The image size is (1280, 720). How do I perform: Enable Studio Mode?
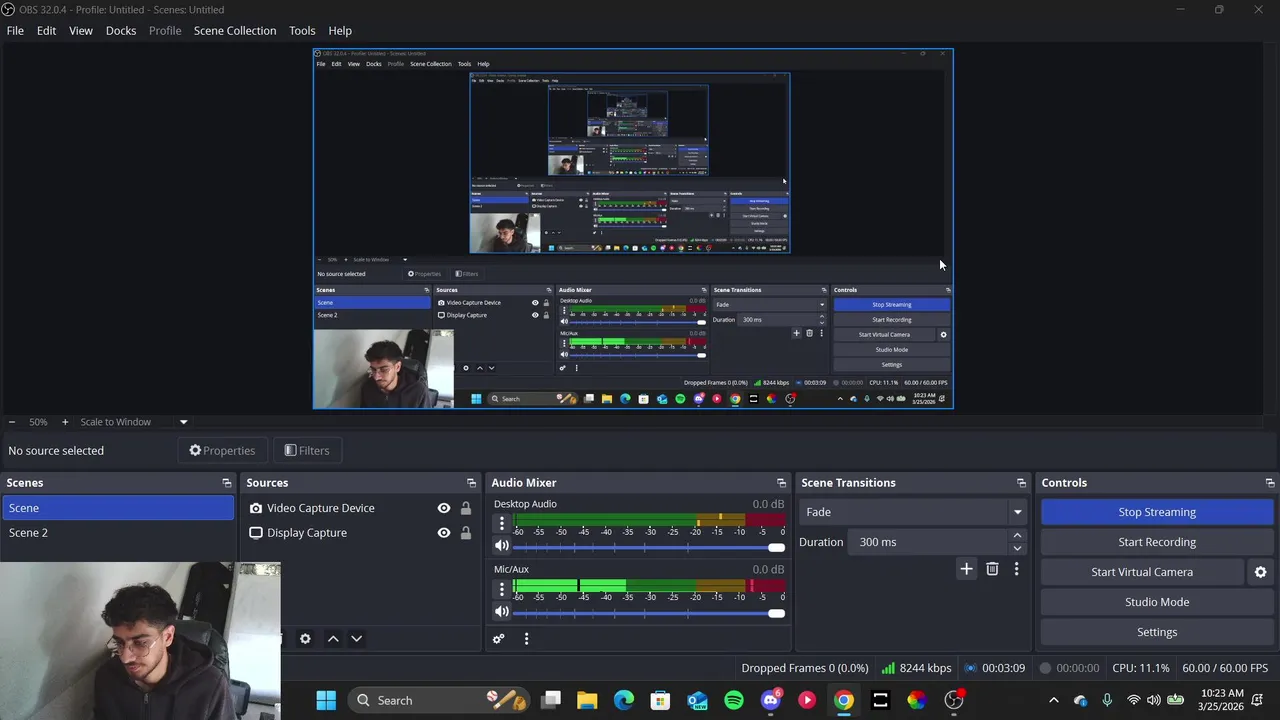[1157, 602]
